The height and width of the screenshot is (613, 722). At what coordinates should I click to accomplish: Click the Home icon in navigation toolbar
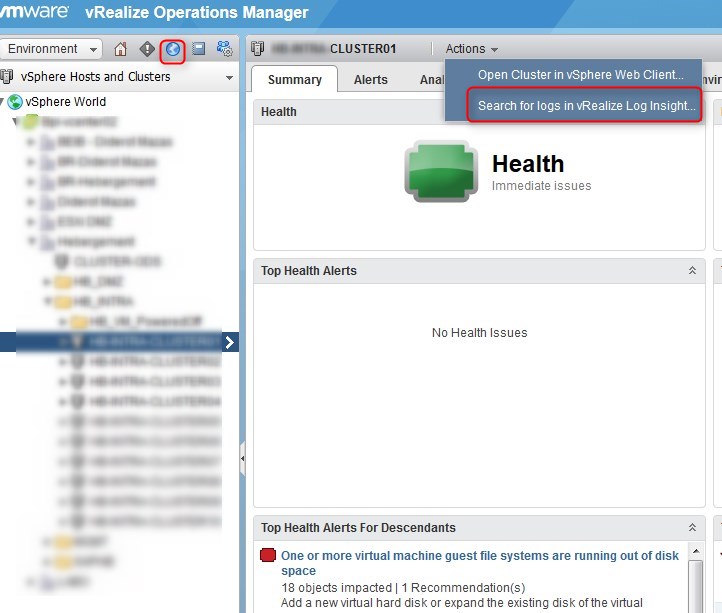coord(121,49)
